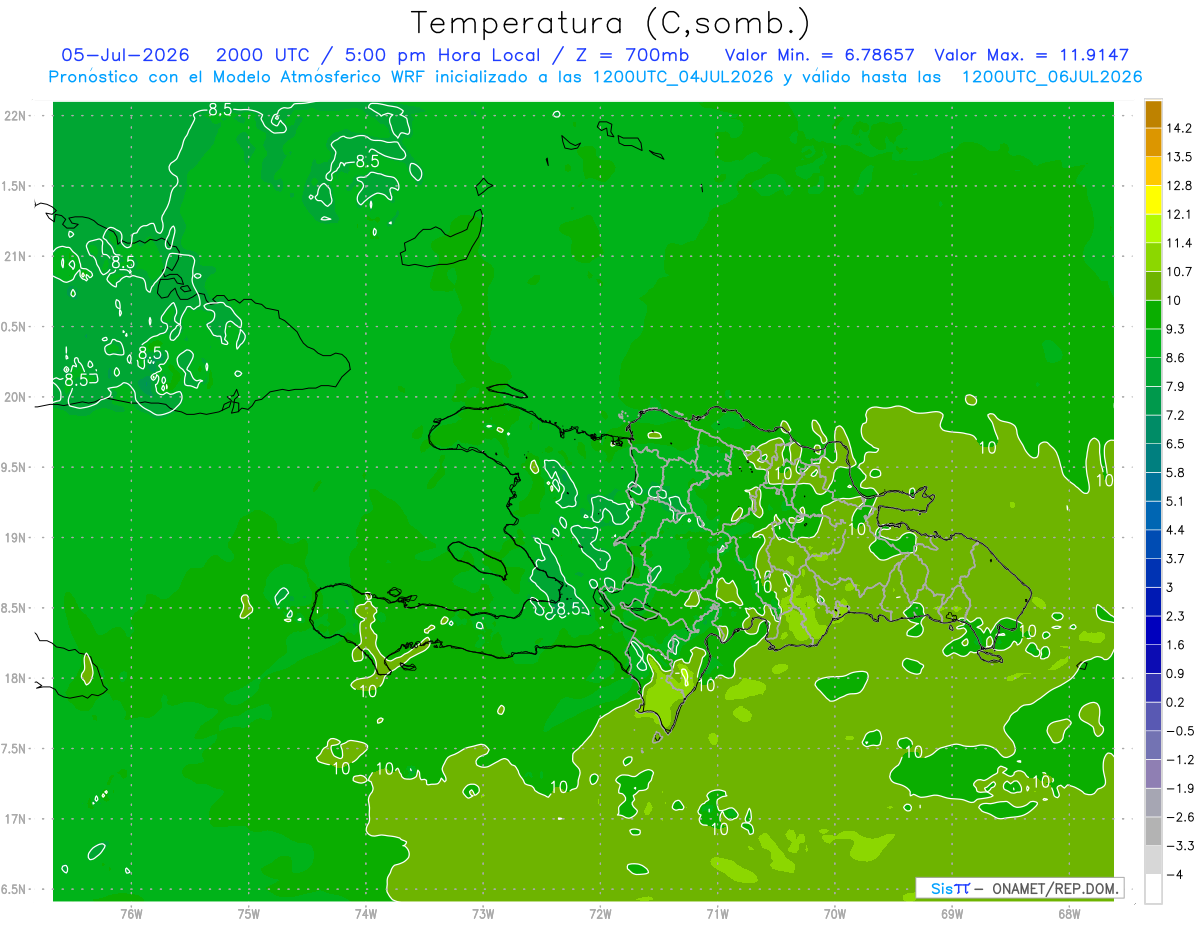Click the "69W" longitude axis label
This screenshot has width=1200, height=927.
click(x=952, y=913)
